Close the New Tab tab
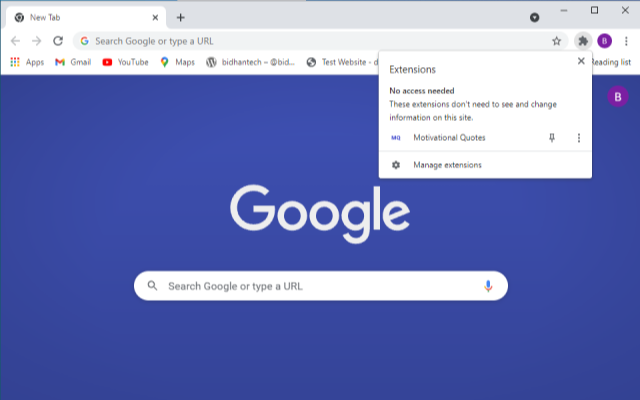640x400 pixels. point(155,18)
